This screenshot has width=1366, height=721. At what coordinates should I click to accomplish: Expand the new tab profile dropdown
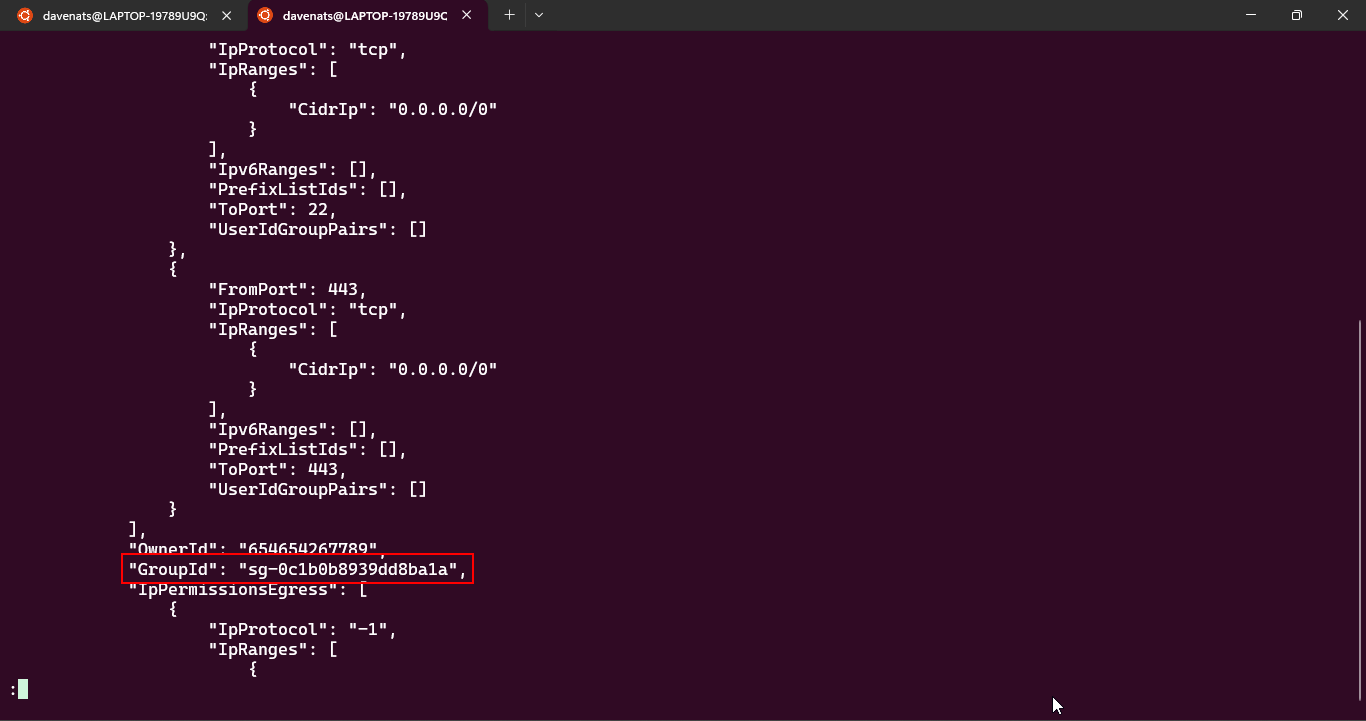[x=539, y=15]
